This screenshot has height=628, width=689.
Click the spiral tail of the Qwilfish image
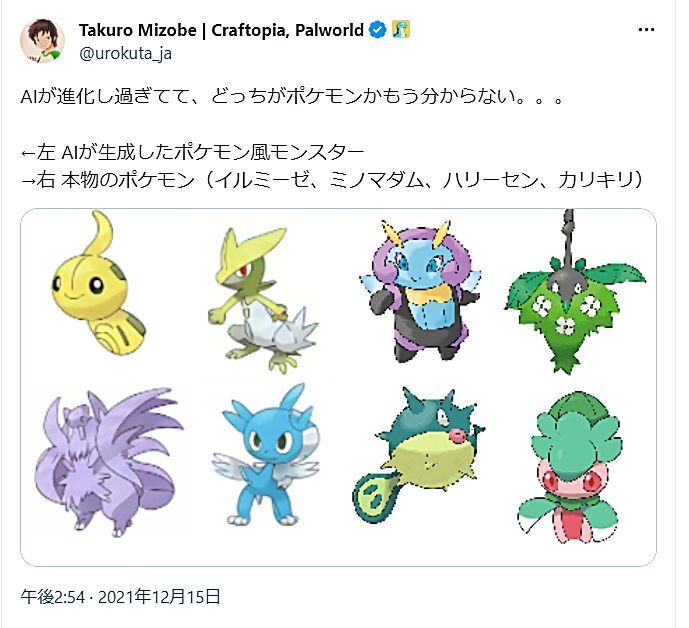pyautogui.click(x=376, y=497)
